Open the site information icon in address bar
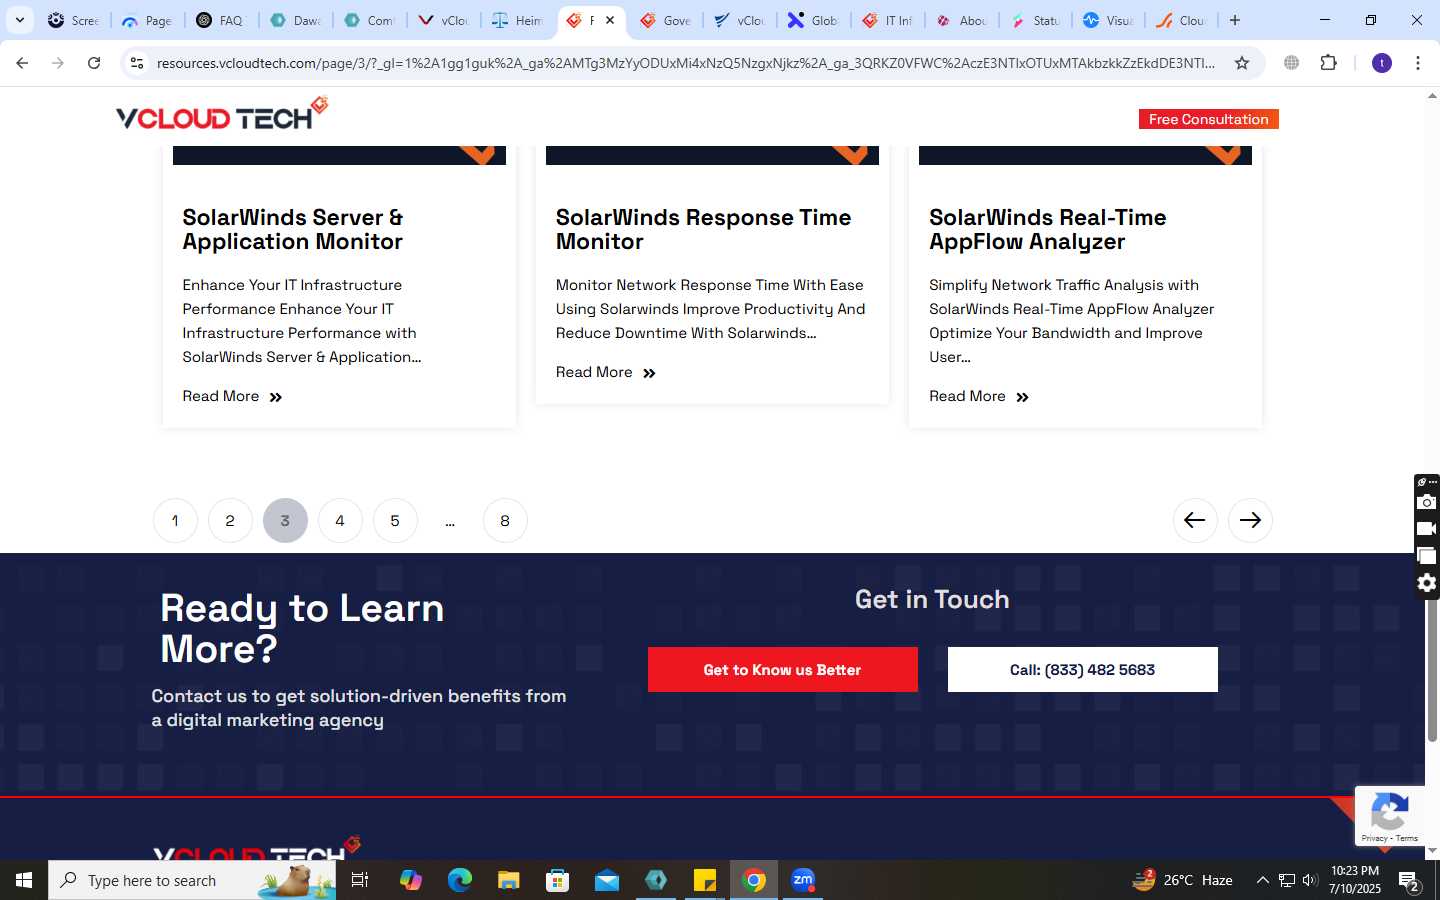Screen dimensions: 1440x900 tap(137, 63)
